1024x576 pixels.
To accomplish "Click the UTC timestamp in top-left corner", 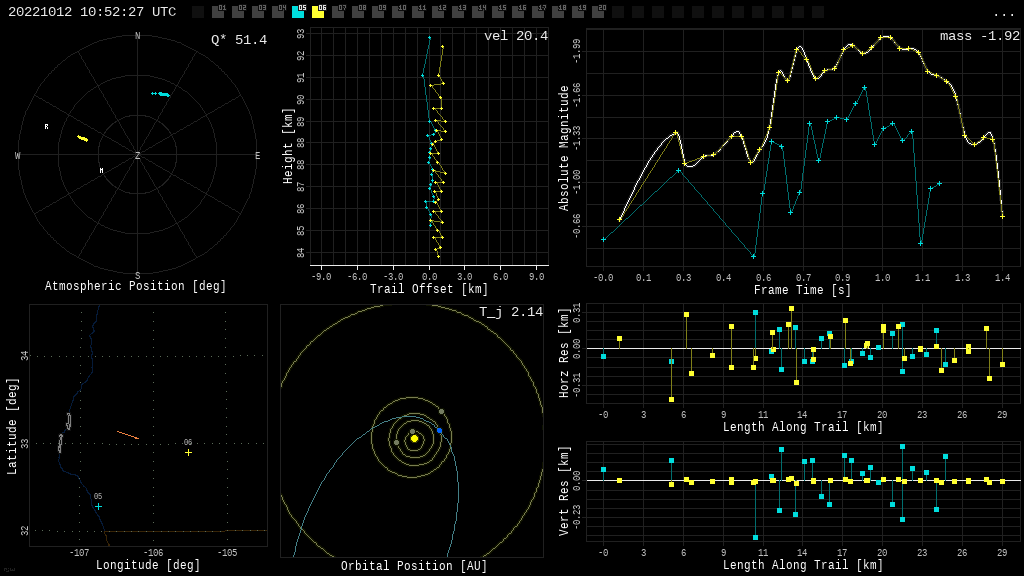I will pos(92,12).
